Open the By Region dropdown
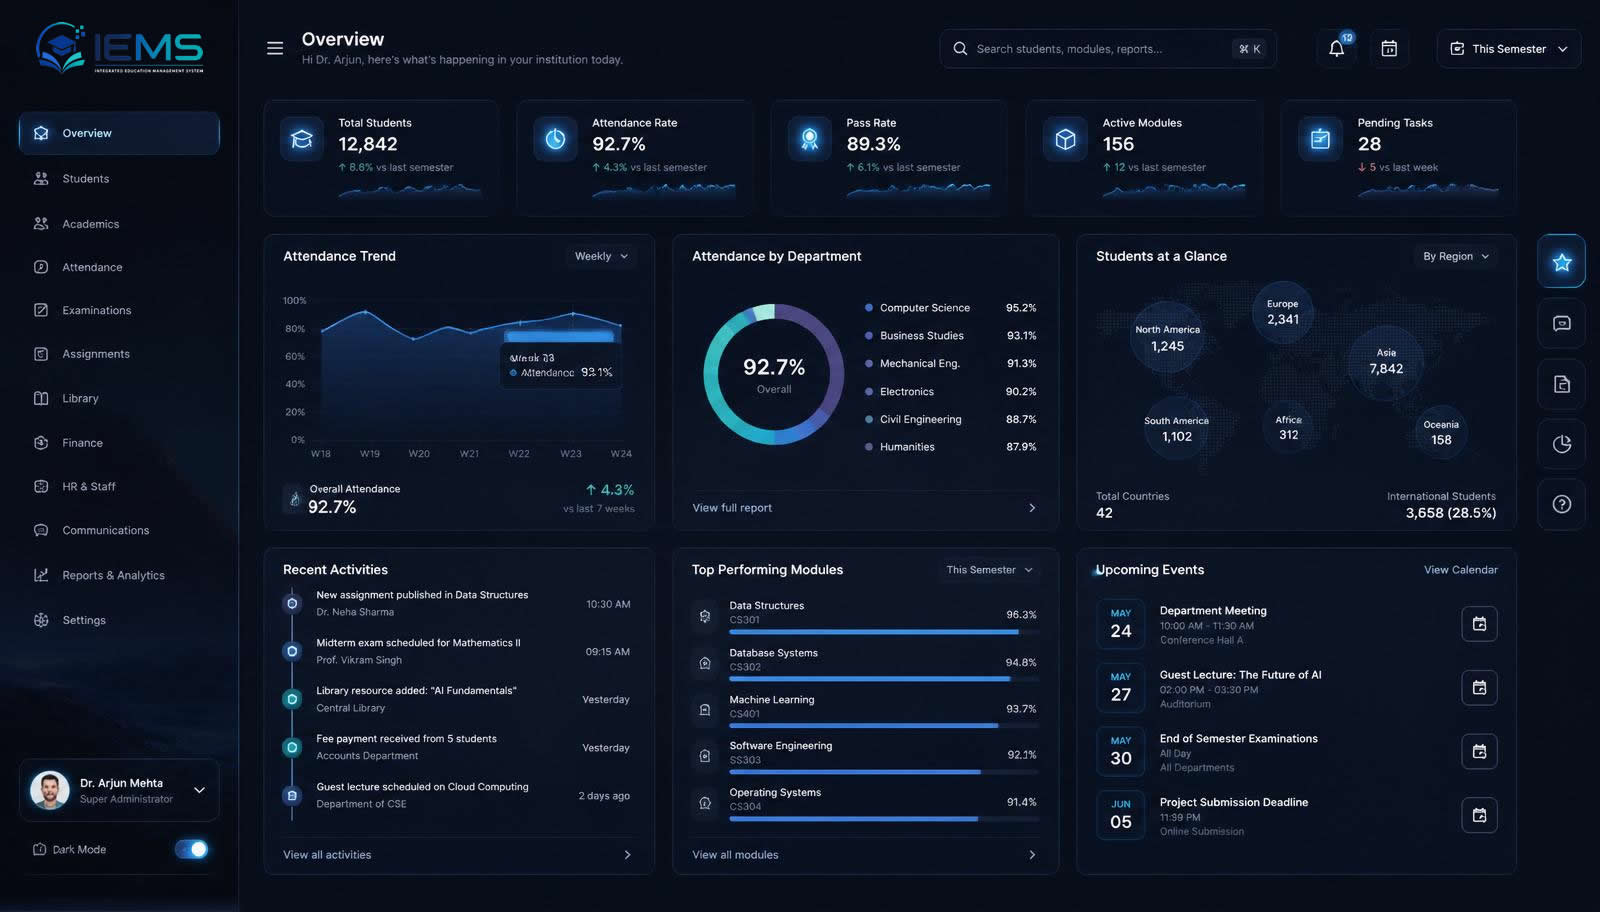This screenshot has height=912, width=1600. pyautogui.click(x=1456, y=256)
